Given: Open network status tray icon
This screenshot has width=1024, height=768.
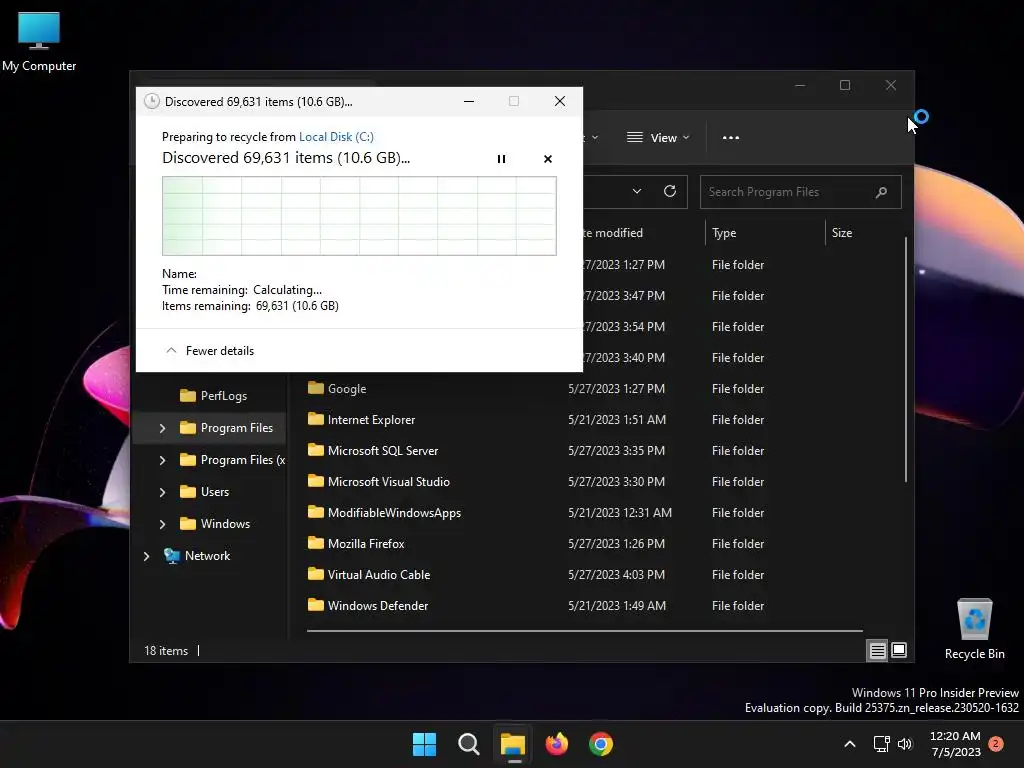Looking at the screenshot, I should (x=882, y=744).
